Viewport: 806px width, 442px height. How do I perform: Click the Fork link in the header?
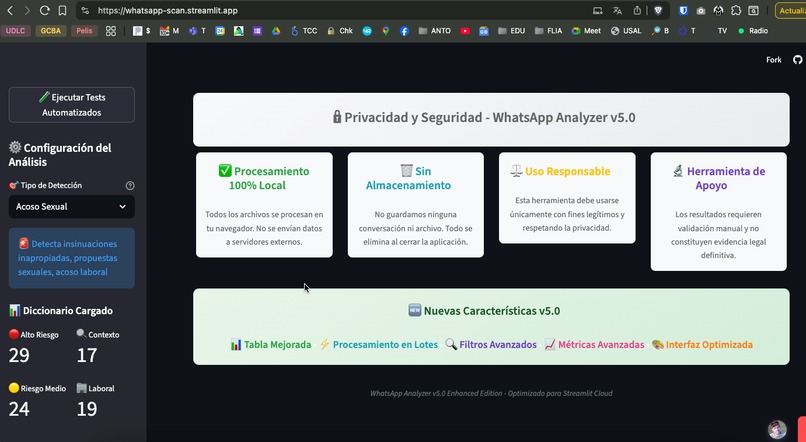point(774,60)
